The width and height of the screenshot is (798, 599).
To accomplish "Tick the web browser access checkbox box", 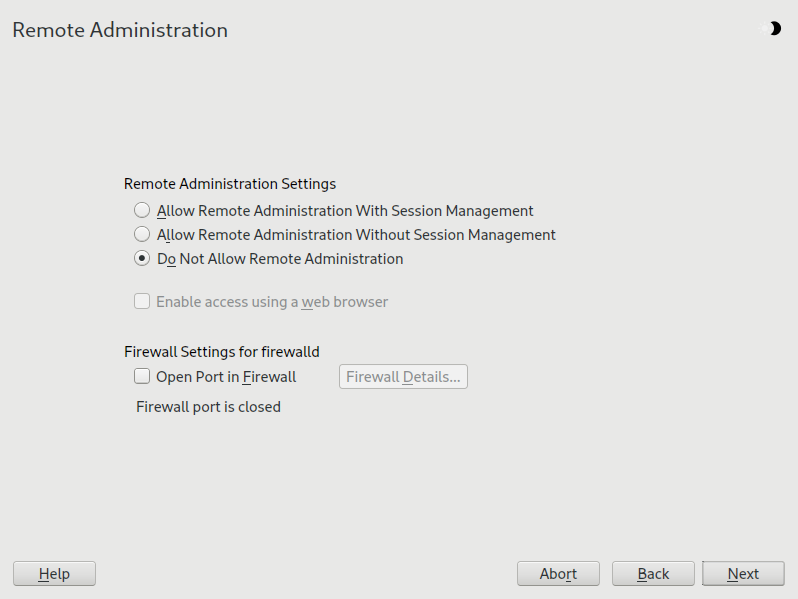I will (x=142, y=301).
